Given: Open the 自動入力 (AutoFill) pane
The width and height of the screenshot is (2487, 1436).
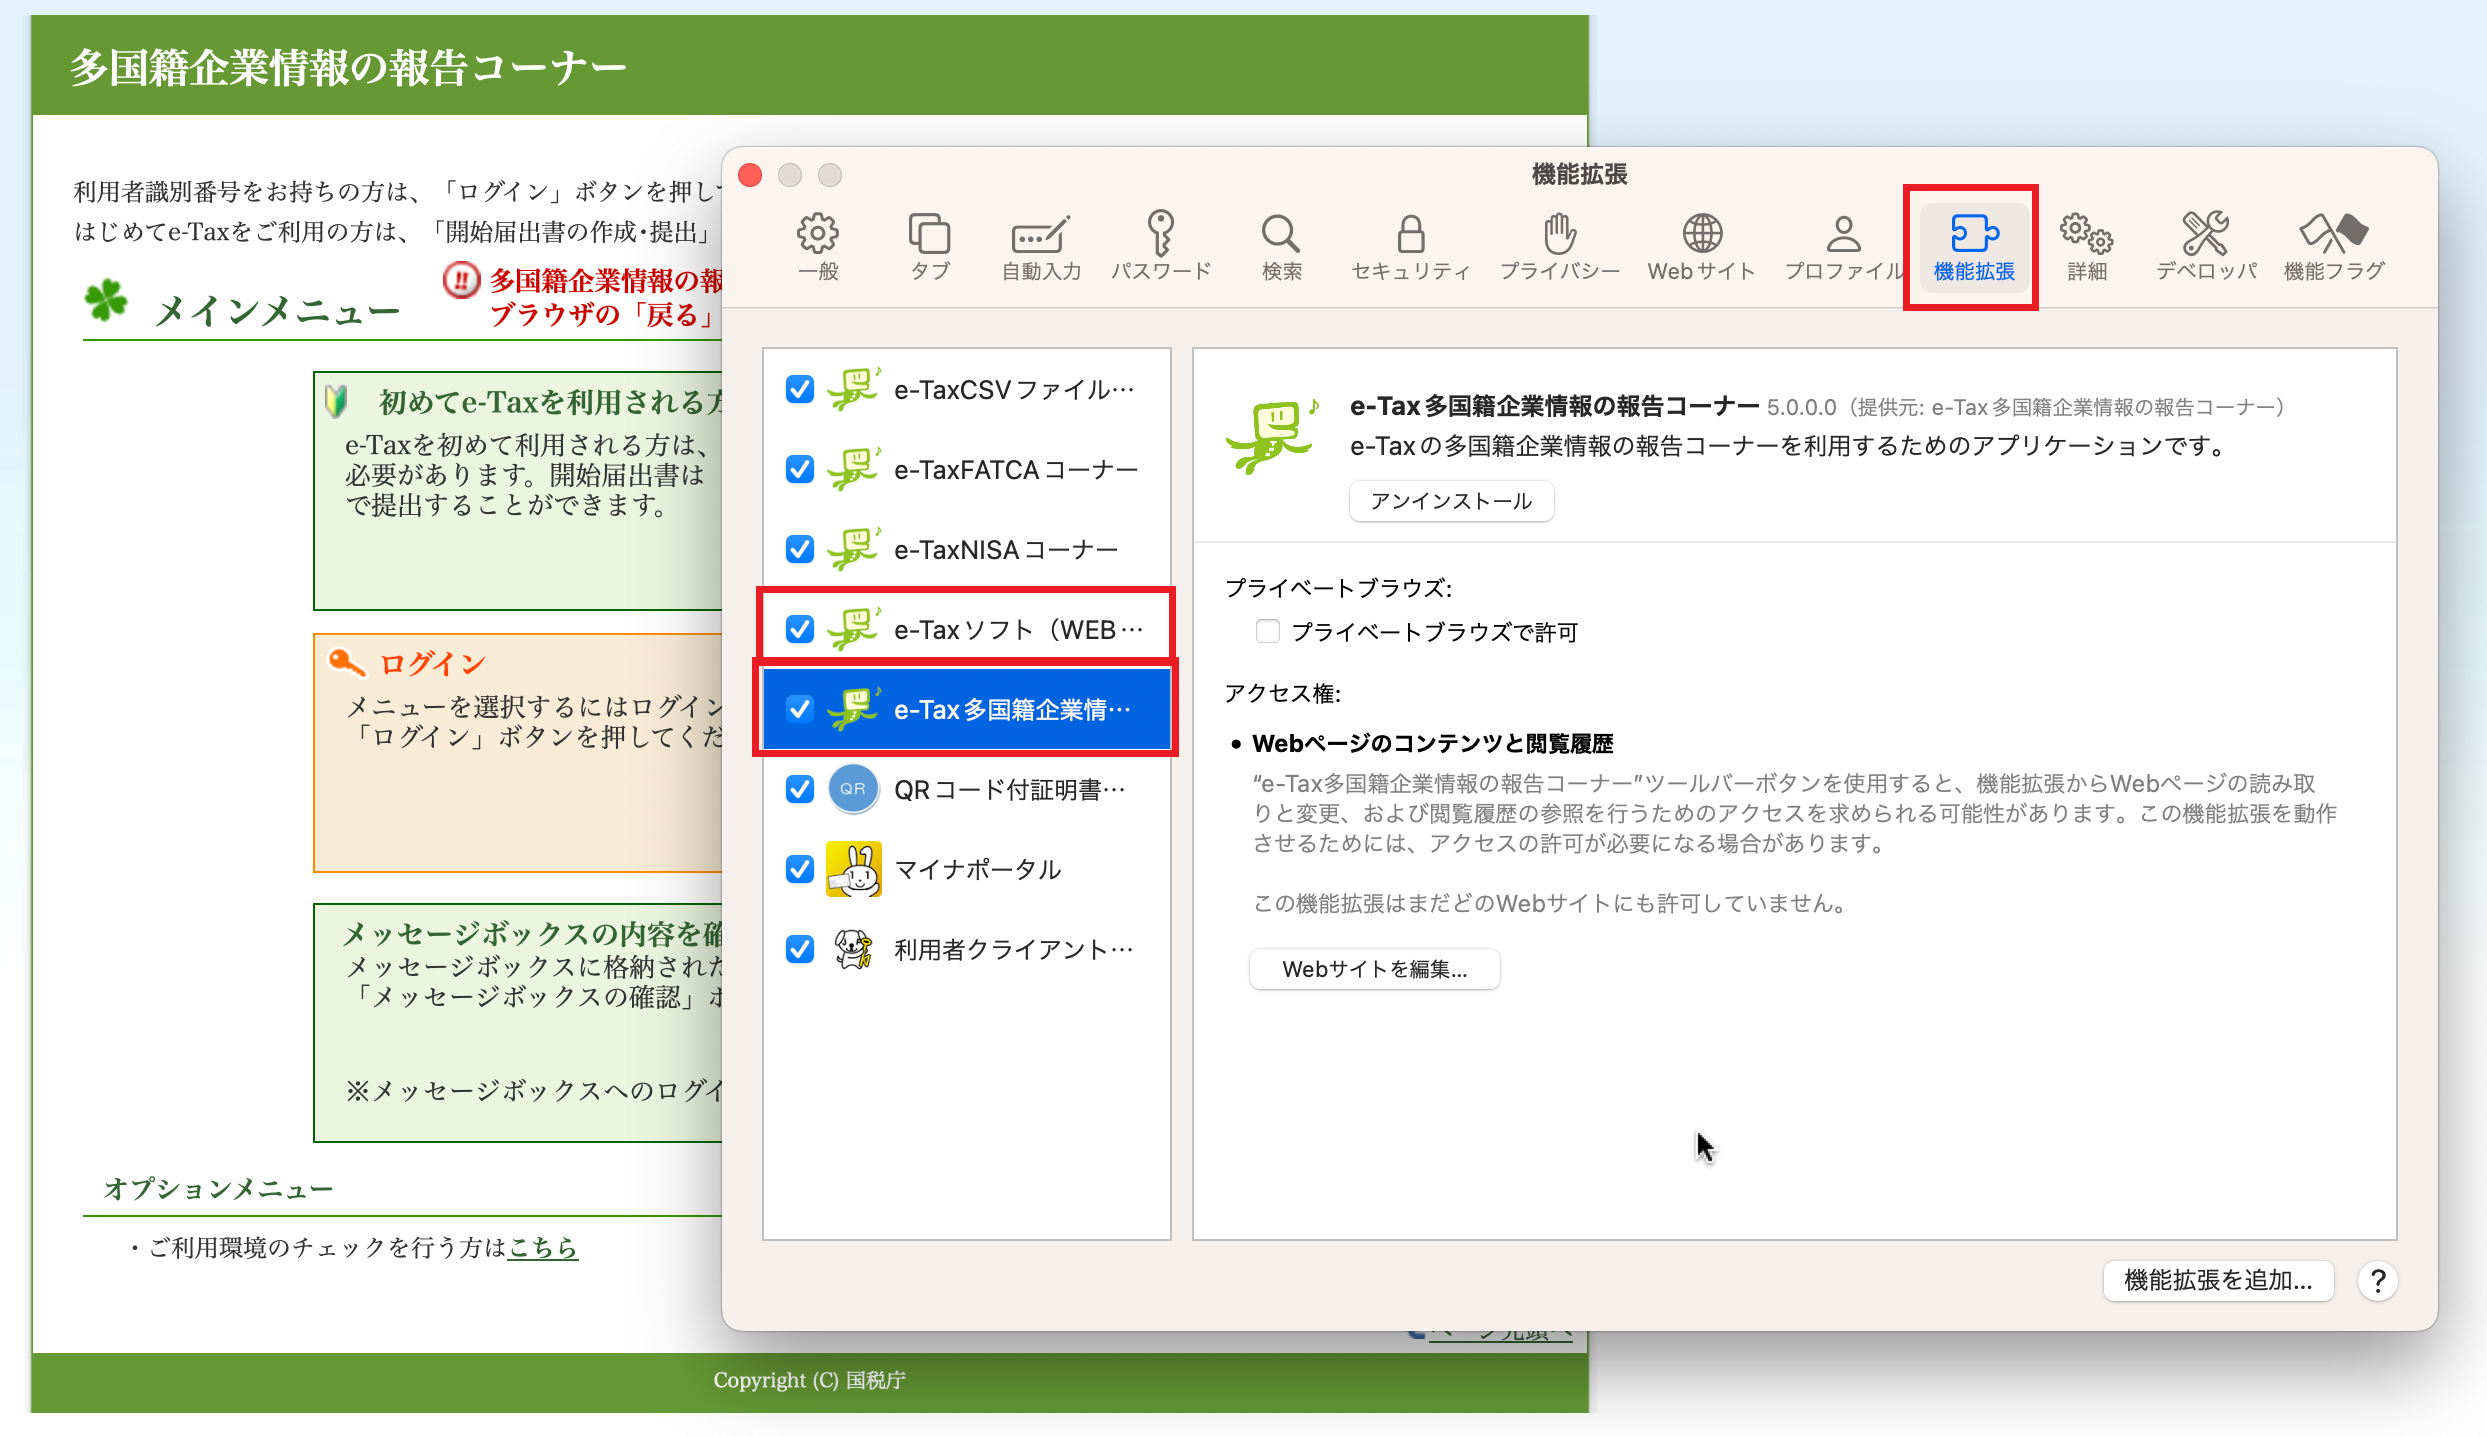Looking at the screenshot, I should [1041, 246].
